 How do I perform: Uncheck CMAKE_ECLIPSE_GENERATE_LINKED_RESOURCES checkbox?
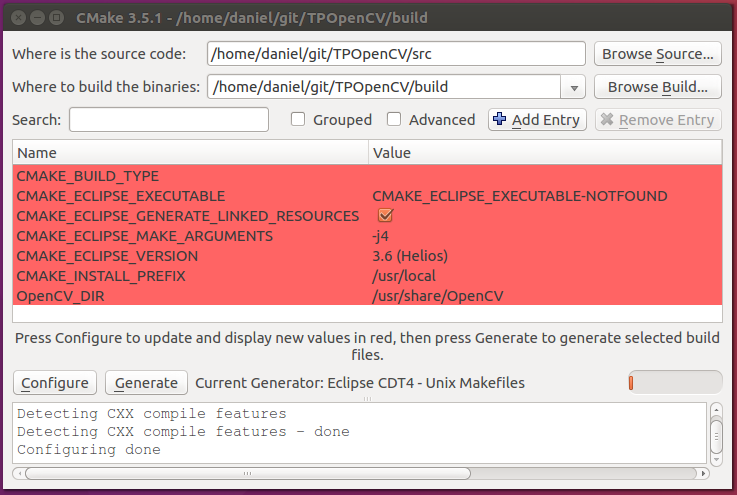385,216
